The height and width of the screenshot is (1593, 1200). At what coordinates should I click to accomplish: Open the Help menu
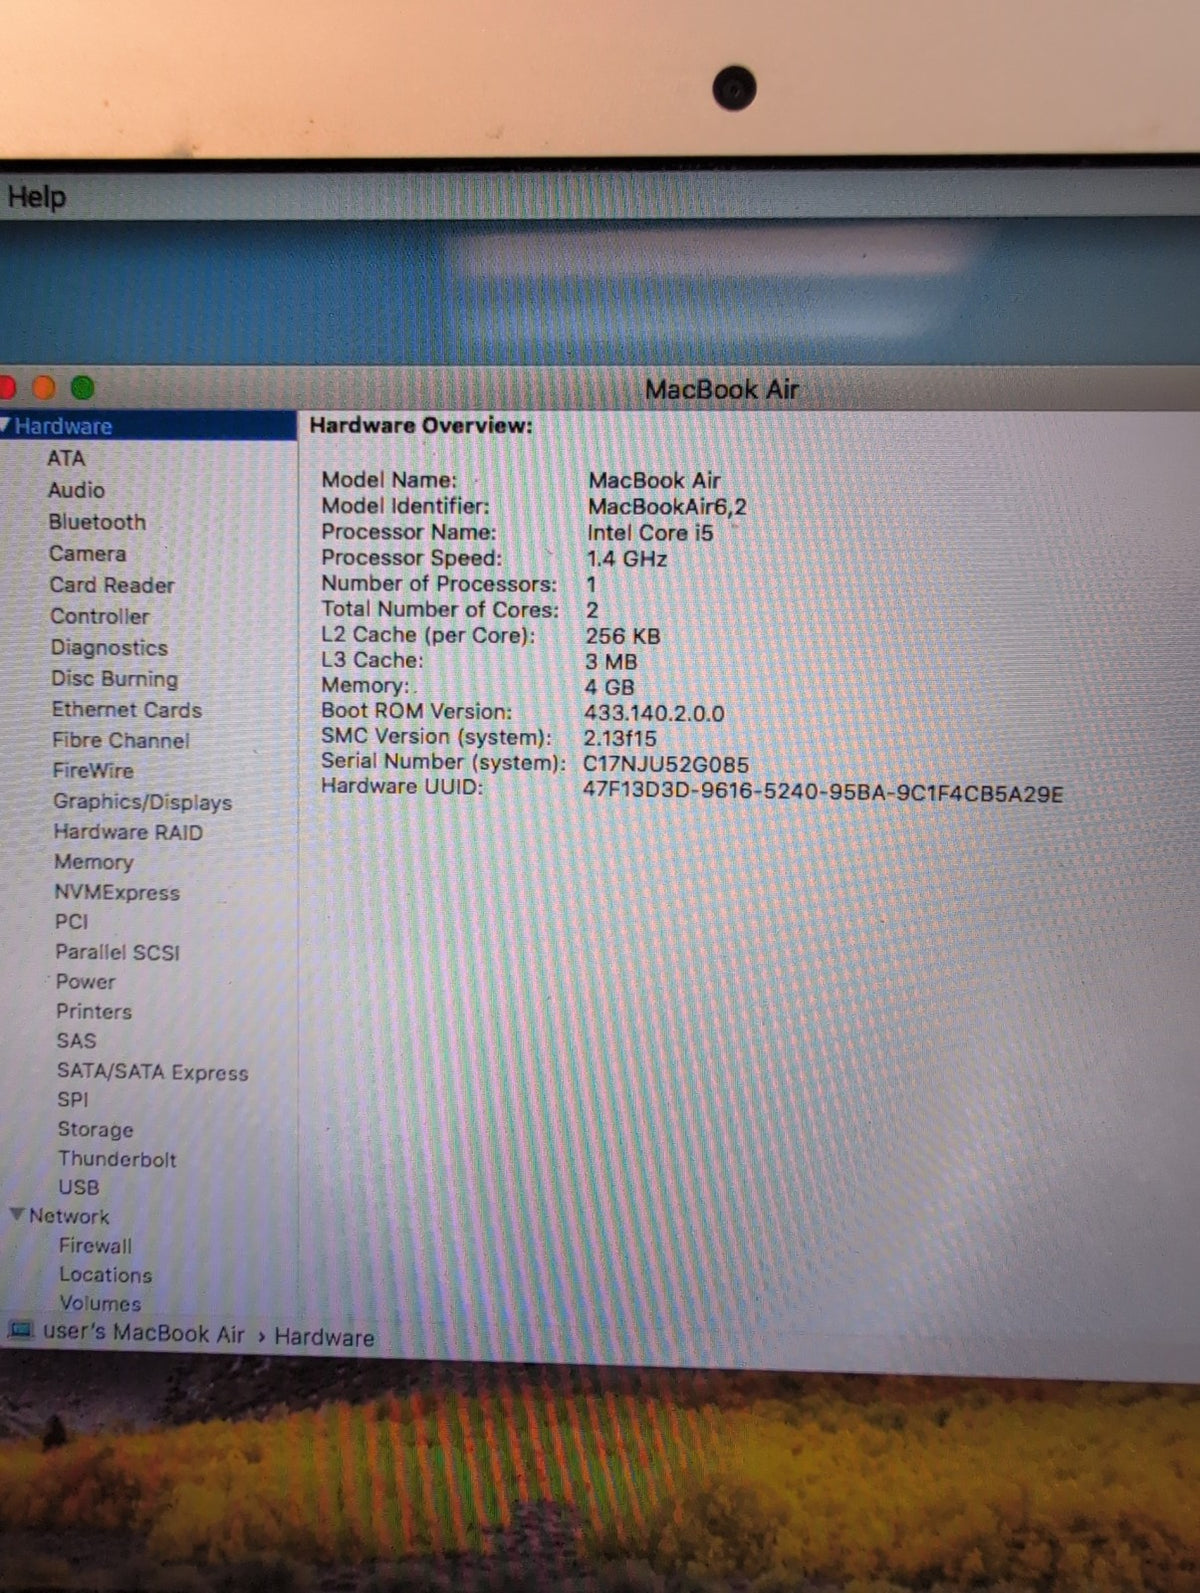point(36,197)
